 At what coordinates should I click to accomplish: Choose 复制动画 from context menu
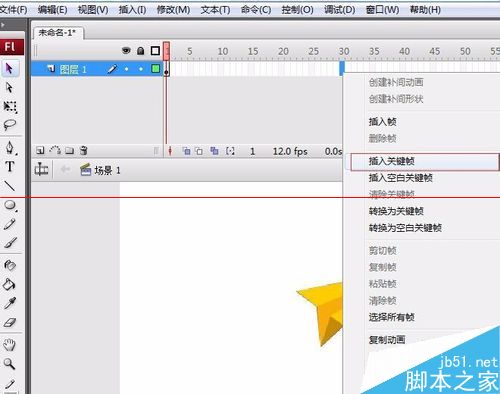[387, 340]
